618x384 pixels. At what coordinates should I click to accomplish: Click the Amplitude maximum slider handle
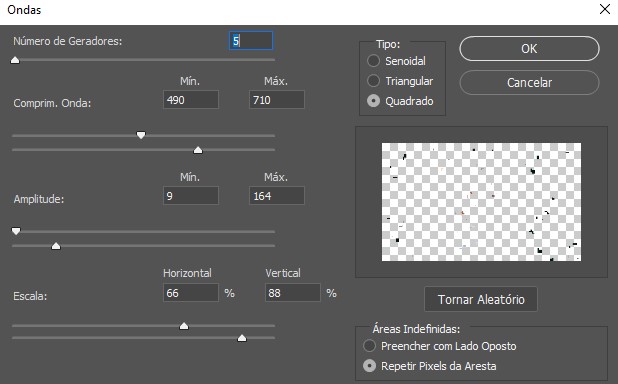56,246
